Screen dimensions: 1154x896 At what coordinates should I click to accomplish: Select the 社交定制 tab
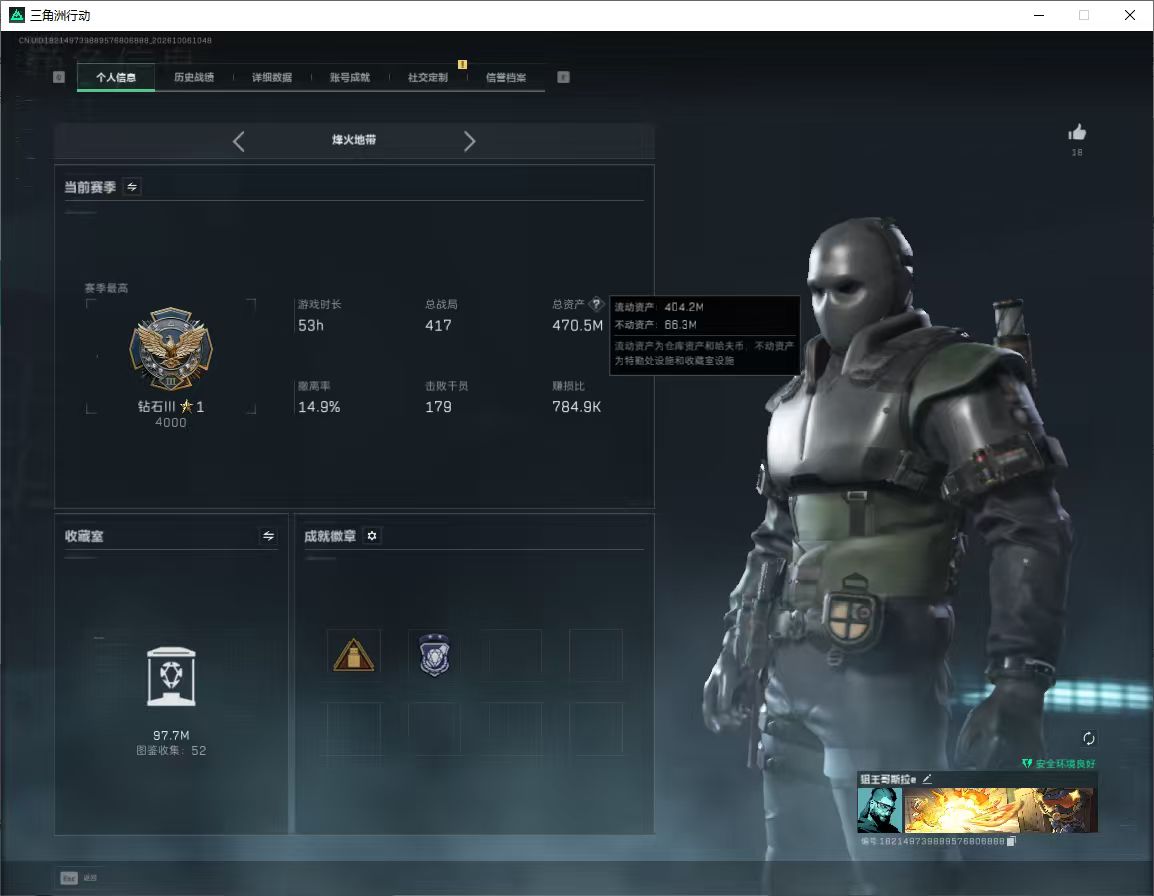coord(428,77)
